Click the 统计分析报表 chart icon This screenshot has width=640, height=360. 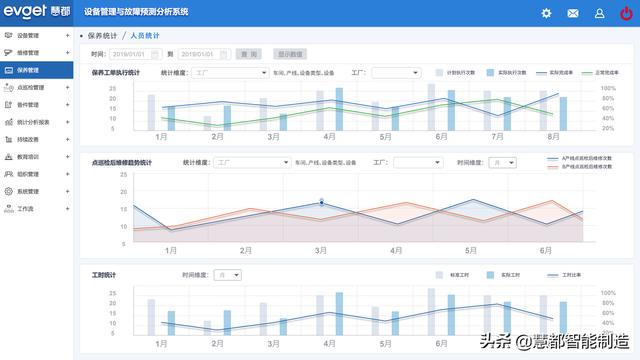[x=9, y=122]
